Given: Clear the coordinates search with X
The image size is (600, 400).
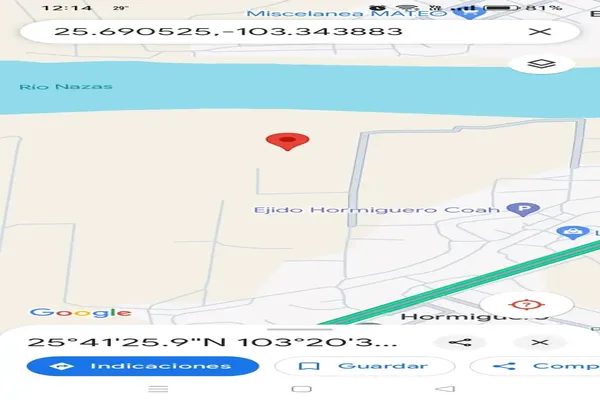Looking at the screenshot, I should coord(540,32).
